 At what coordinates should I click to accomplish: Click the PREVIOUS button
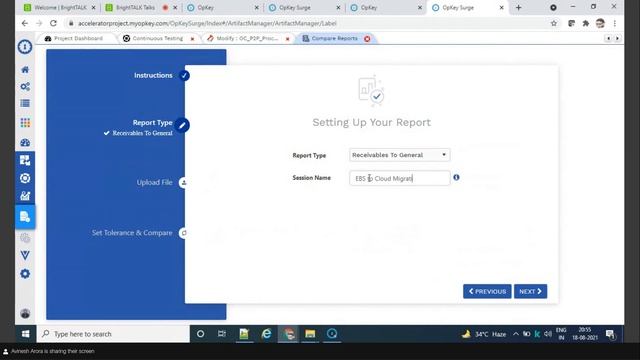487,291
